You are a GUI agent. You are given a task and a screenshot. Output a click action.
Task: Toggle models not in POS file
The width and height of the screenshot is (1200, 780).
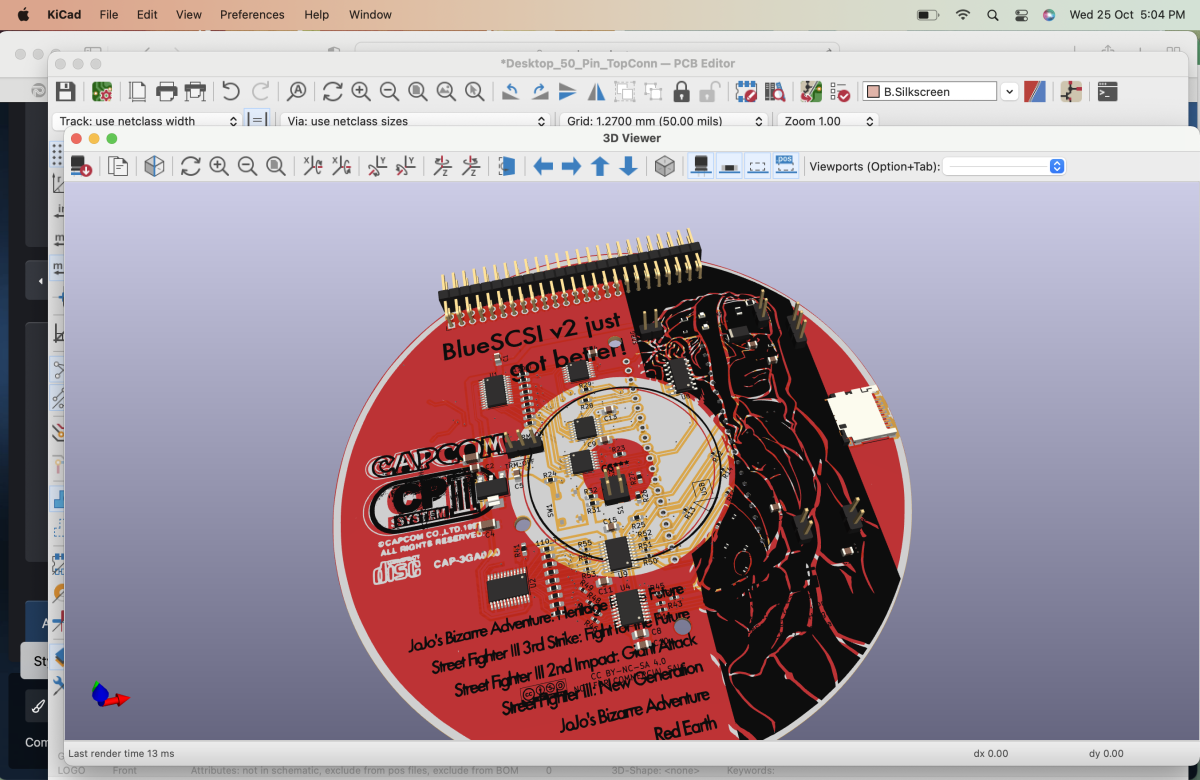tap(786, 167)
